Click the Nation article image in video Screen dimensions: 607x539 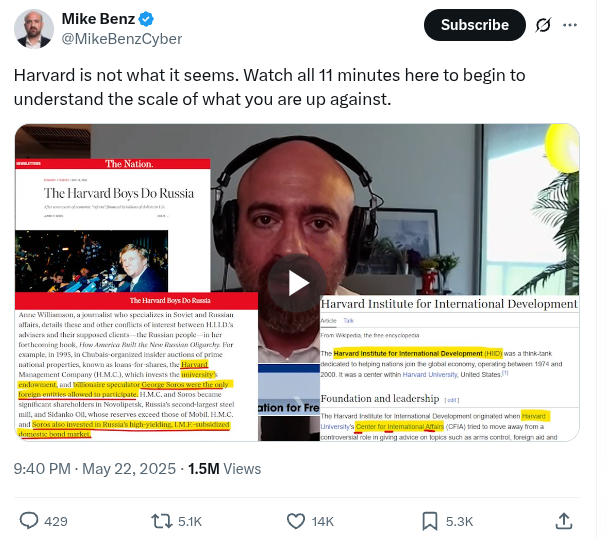coord(113,225)
